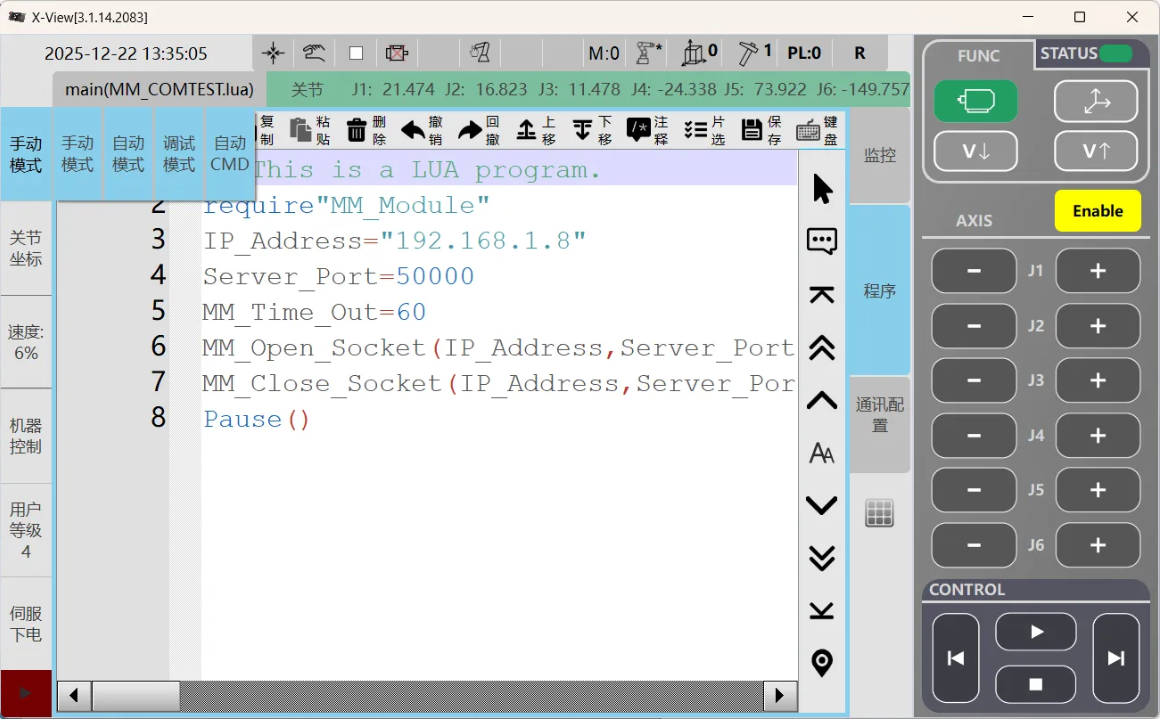Click the user coordinate frame icon showing 0

699,53
